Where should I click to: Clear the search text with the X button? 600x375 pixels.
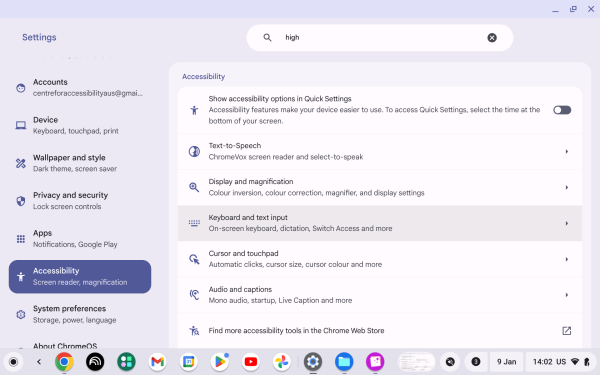coord(492,38)
